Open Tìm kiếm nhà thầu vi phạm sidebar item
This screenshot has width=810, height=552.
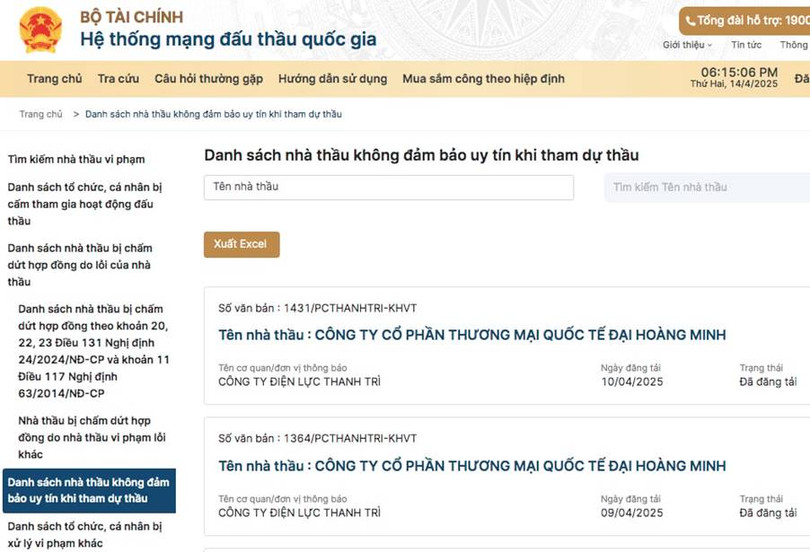pos(76,159)
